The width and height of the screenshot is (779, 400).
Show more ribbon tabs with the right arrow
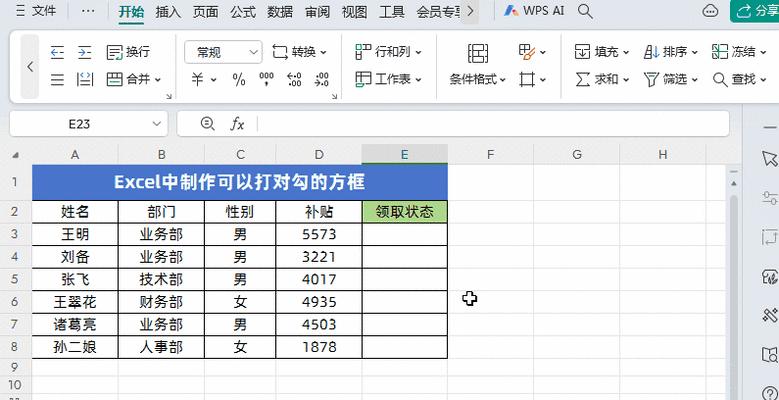coord(470,11)
